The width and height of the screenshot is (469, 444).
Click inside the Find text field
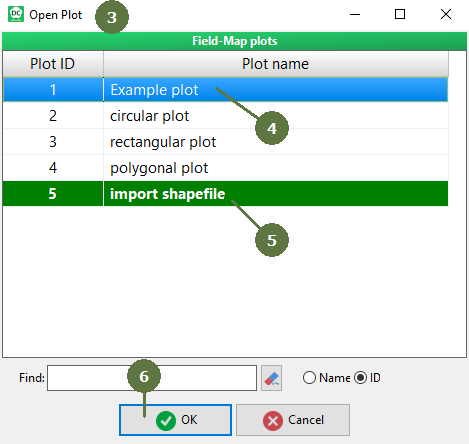pyautogui.click(x=152, y=378)
